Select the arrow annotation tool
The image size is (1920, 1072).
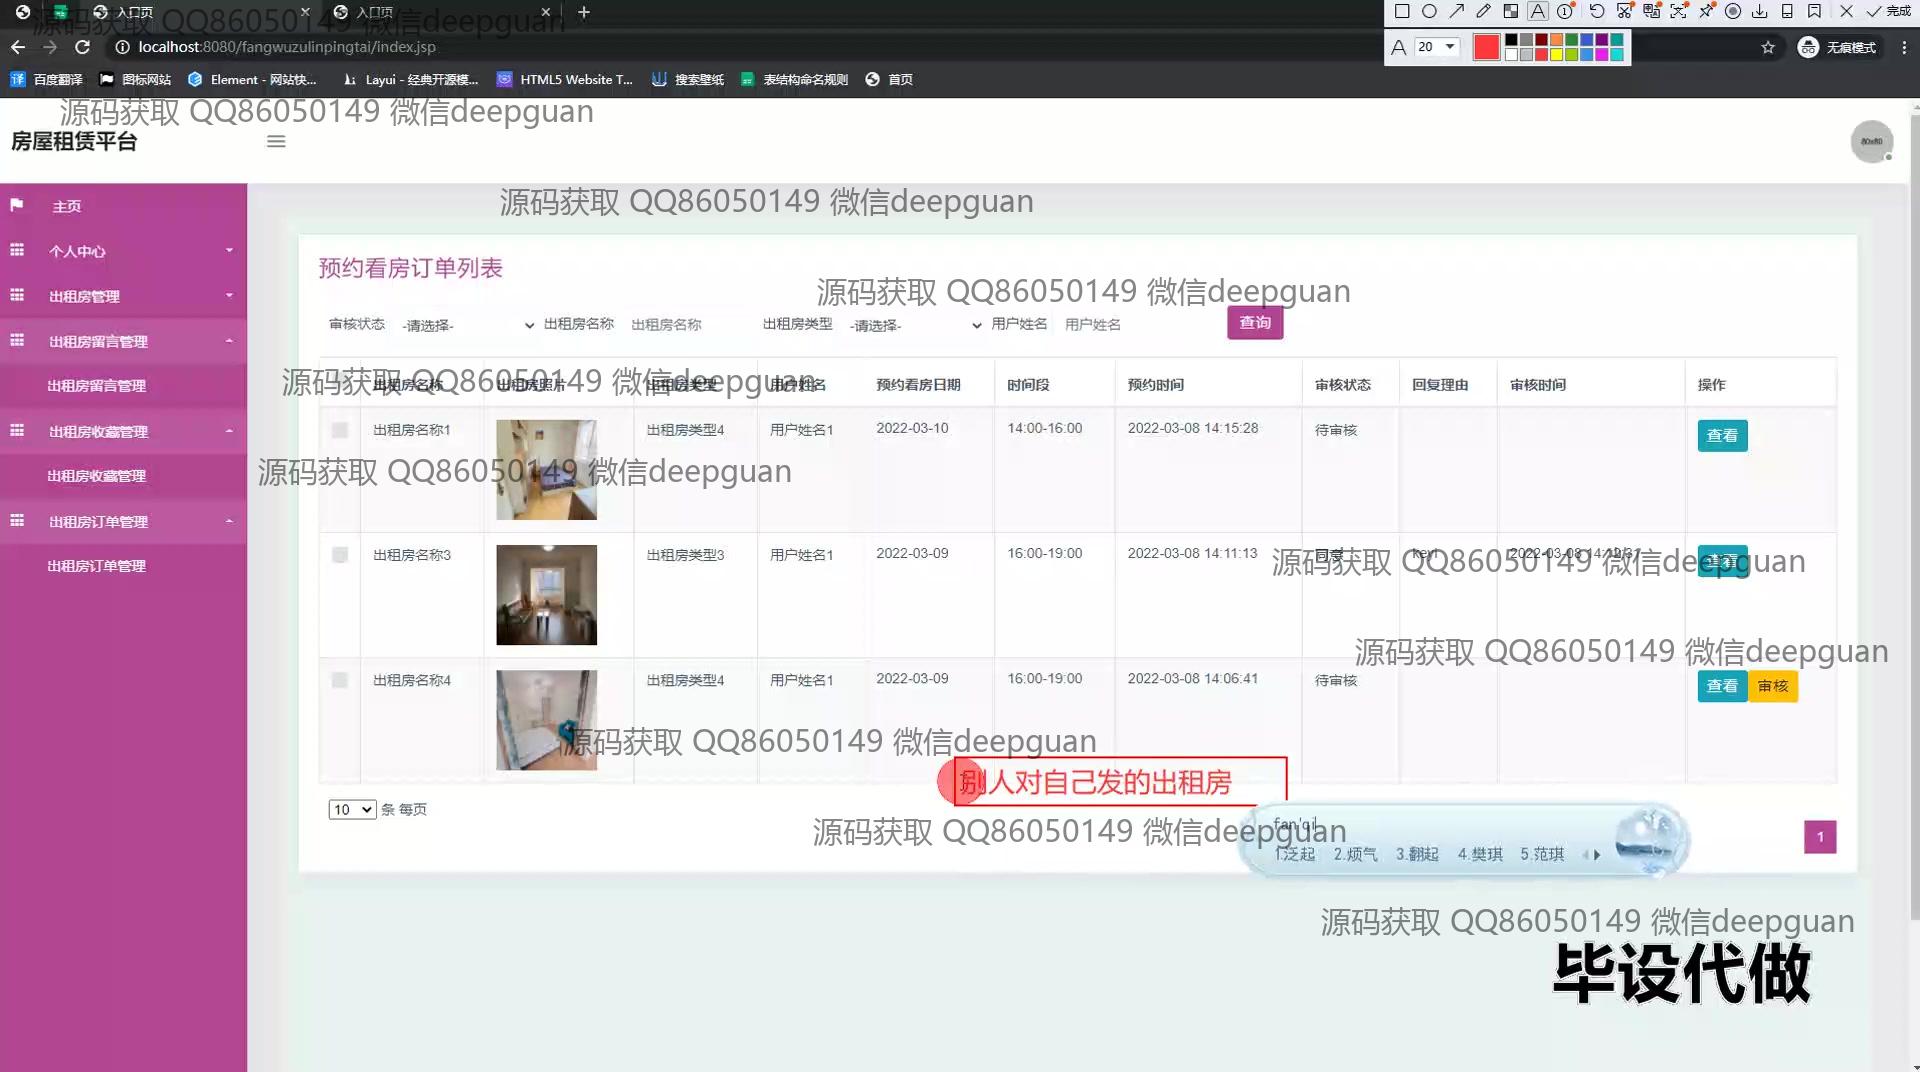click(x=1457, y=12)
